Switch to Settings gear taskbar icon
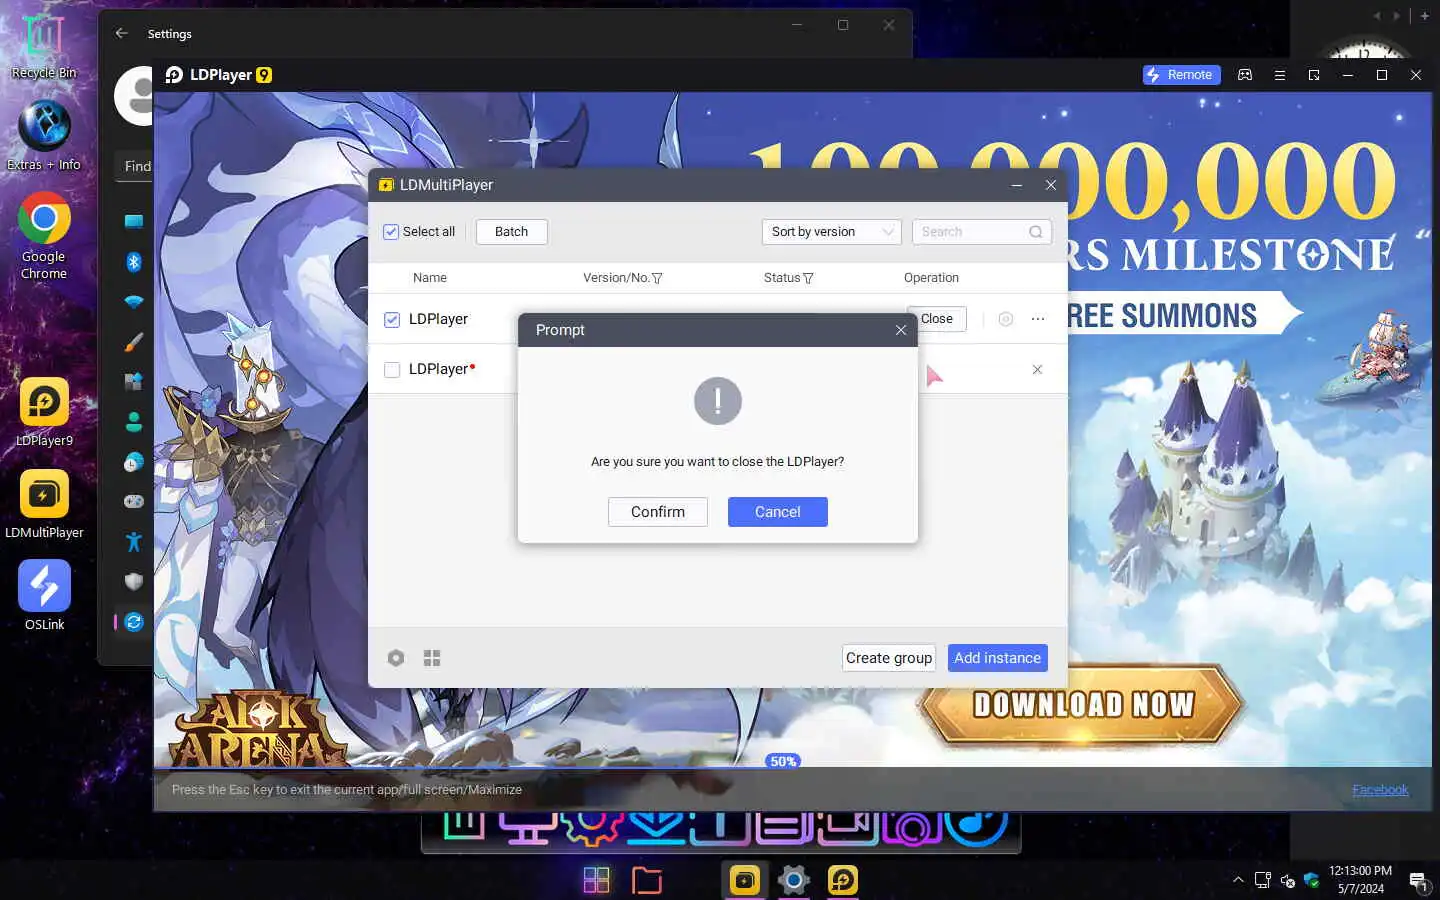 point(794,880)
